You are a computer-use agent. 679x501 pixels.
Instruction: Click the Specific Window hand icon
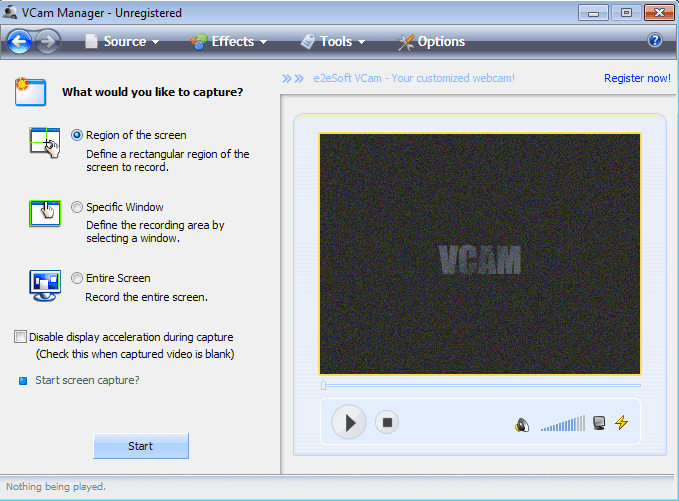45,213
